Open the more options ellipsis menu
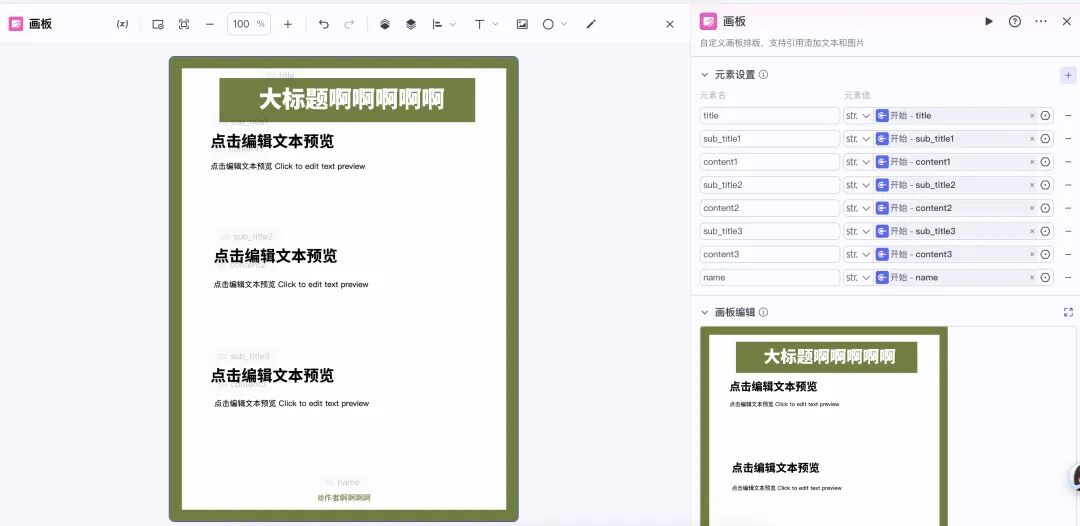The image size is (1080, 526). click(1041, 21)
